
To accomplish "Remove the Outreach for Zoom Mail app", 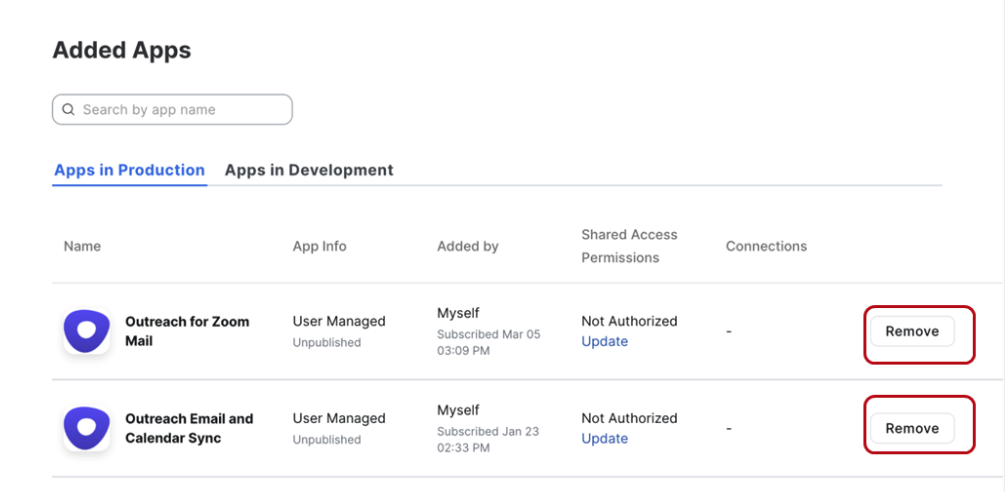I will coord(912,331).
